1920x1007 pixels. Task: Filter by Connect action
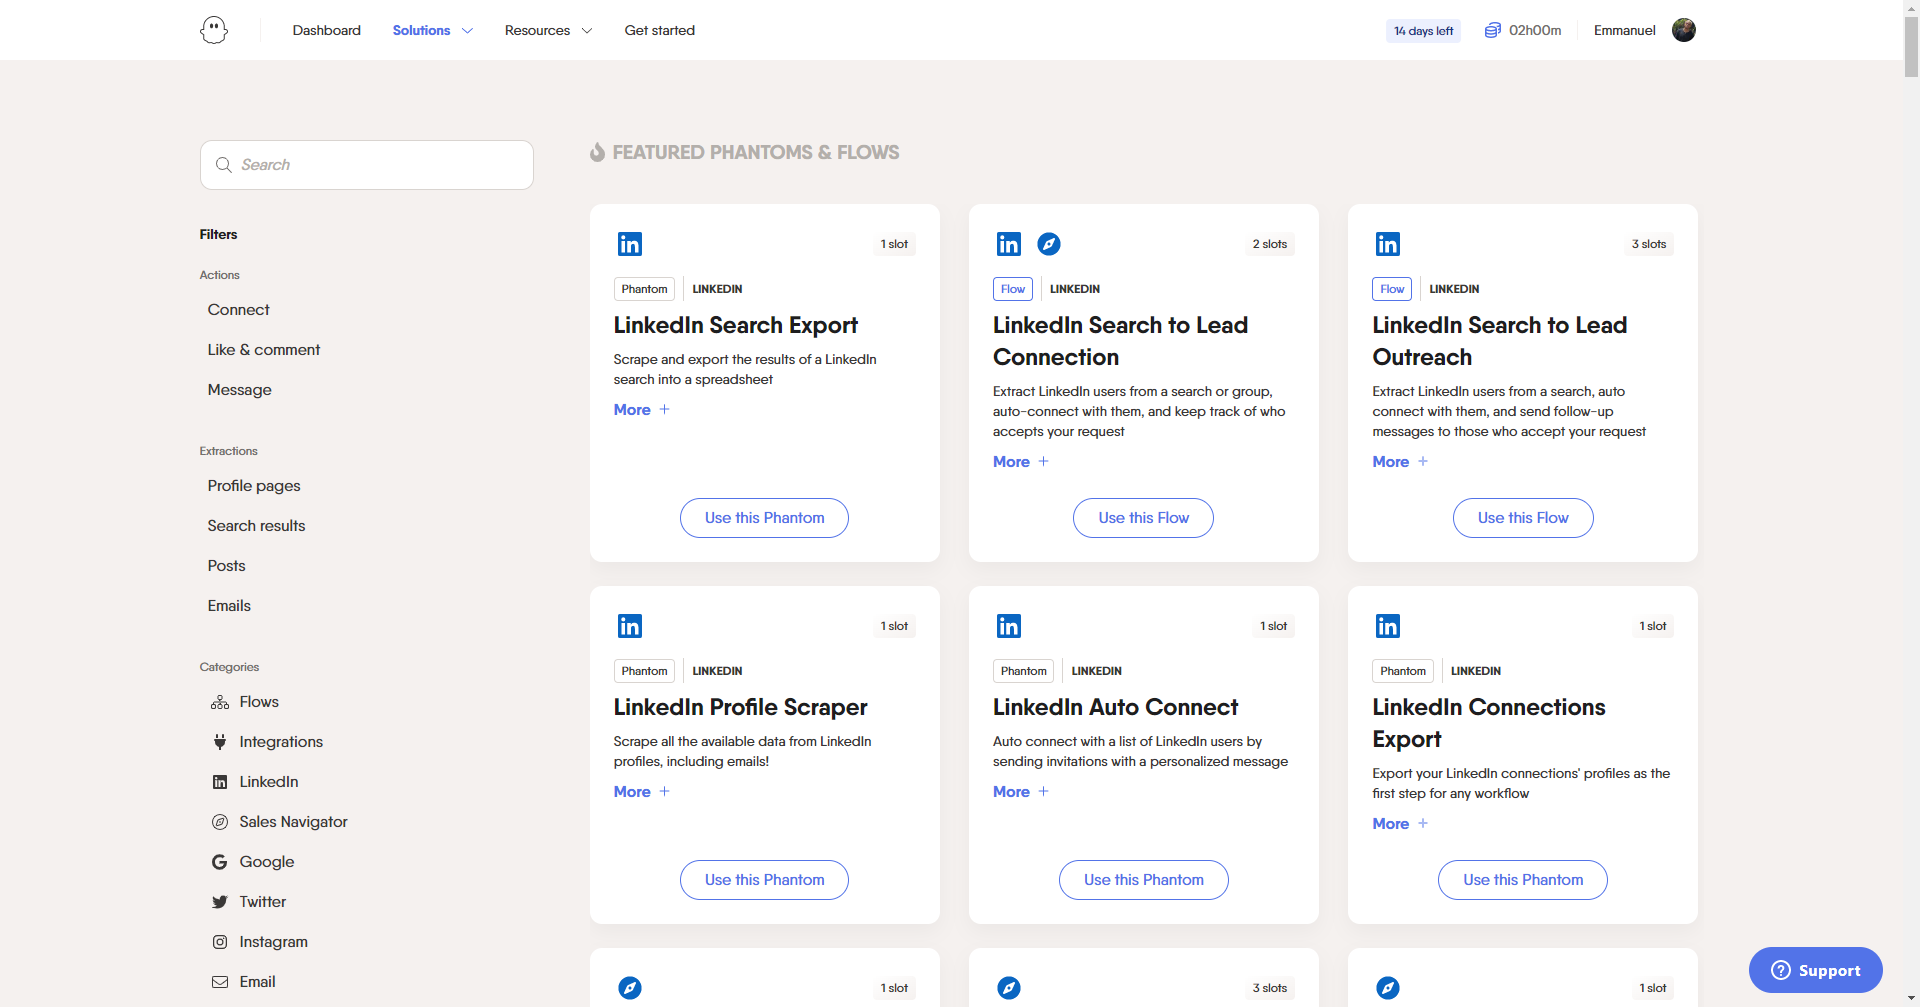pyautogui.click(x=238, y=310)
